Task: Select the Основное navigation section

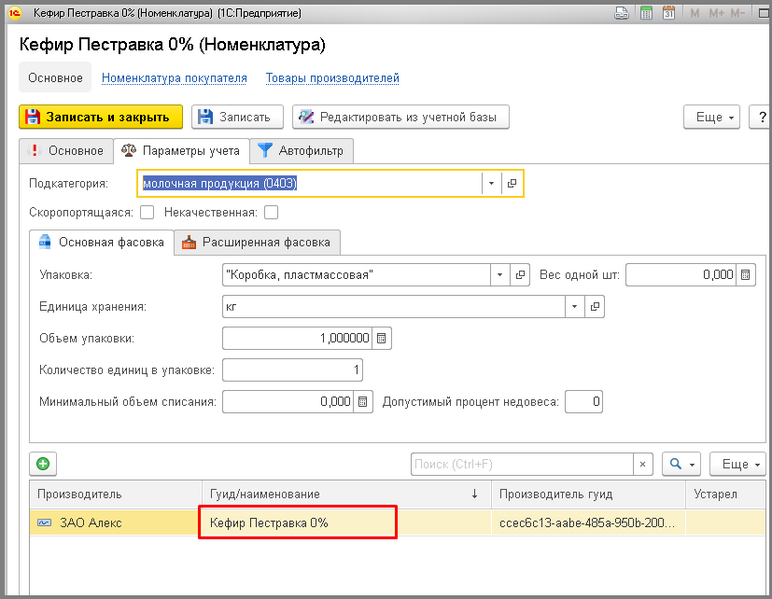Action: tap(55, 78)
